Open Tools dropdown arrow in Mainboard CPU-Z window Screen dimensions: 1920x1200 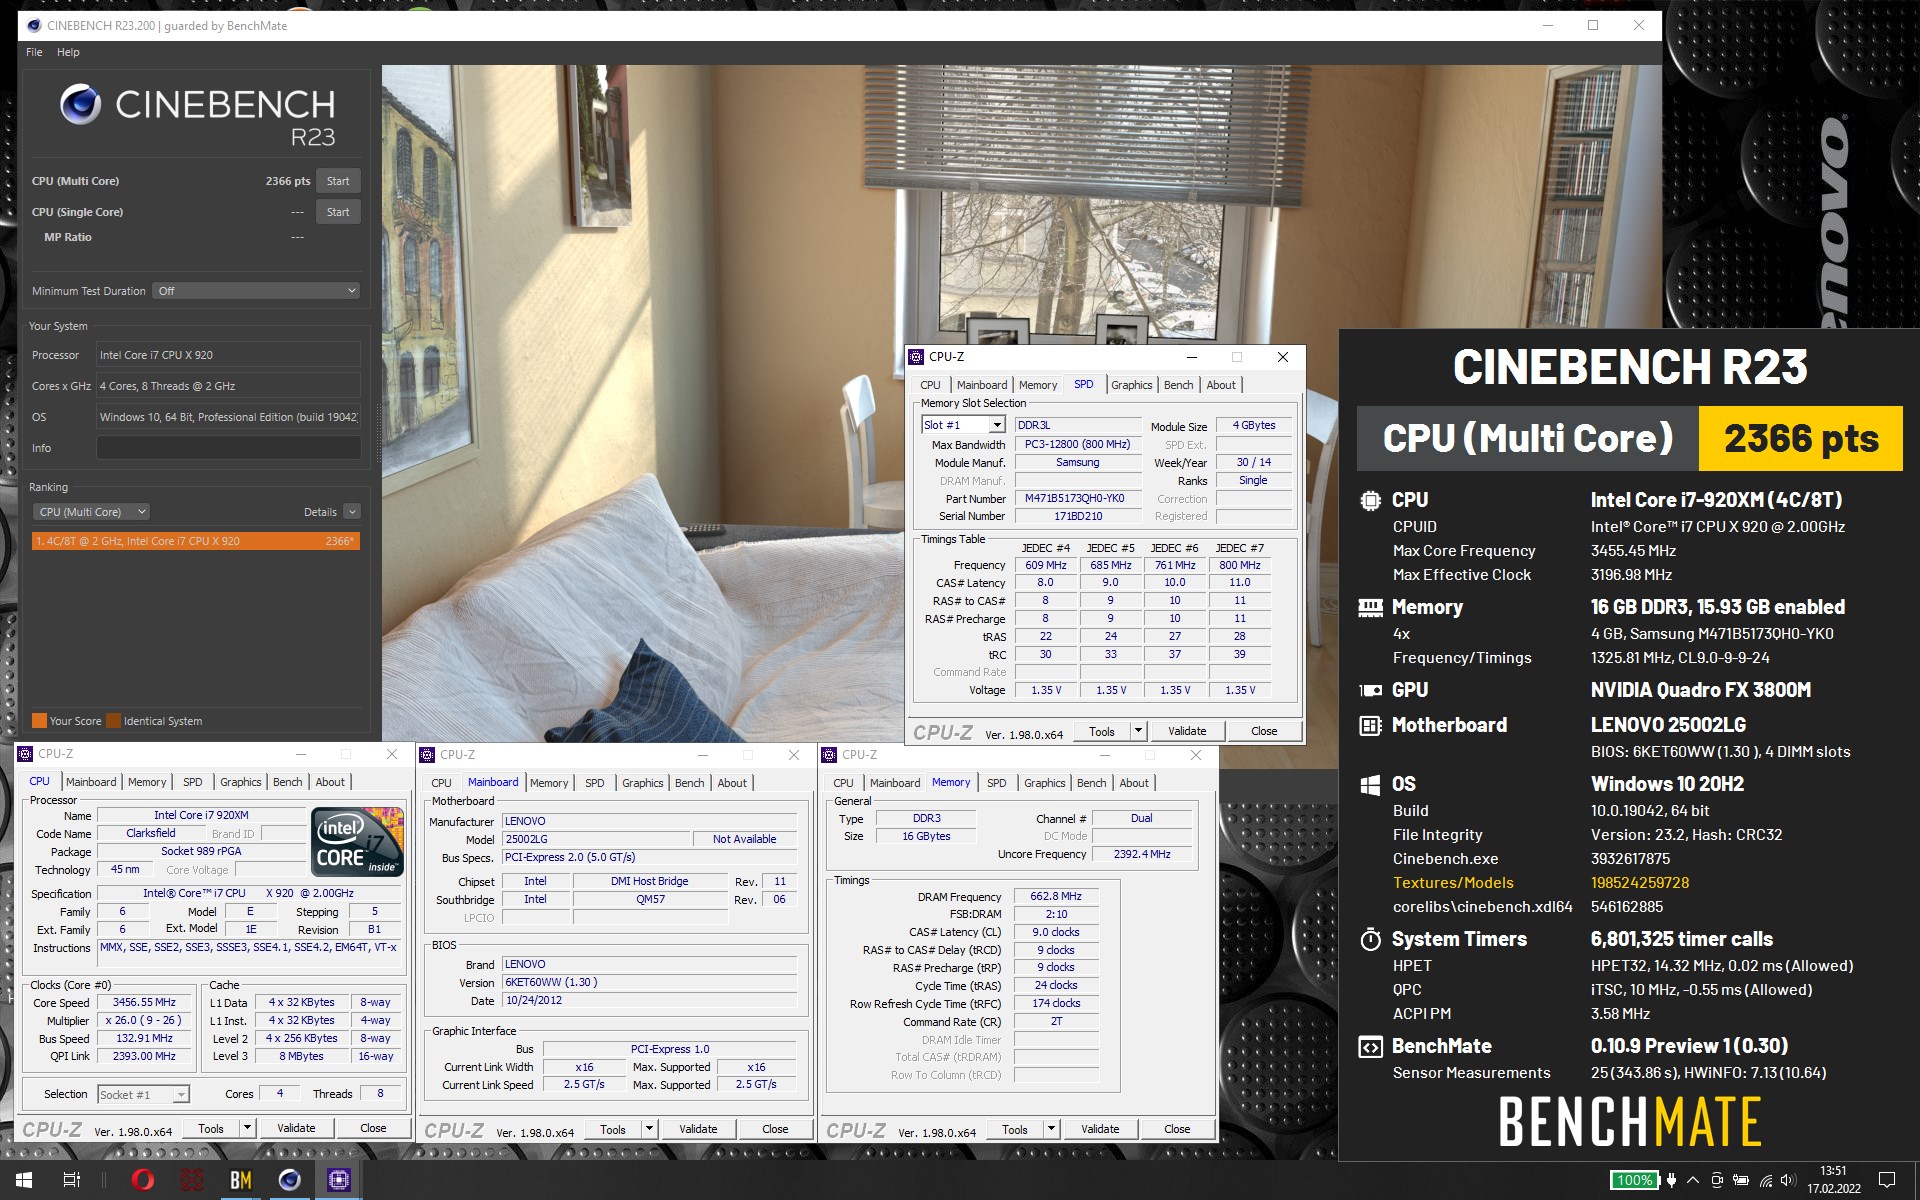pyautogui.click(x=649, y=1130)
